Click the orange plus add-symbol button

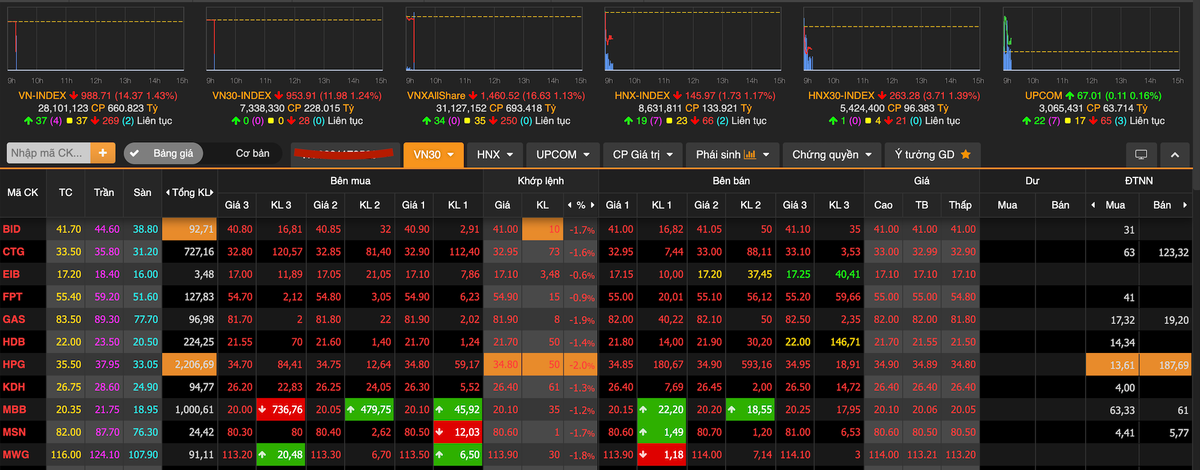pos(103,154)
